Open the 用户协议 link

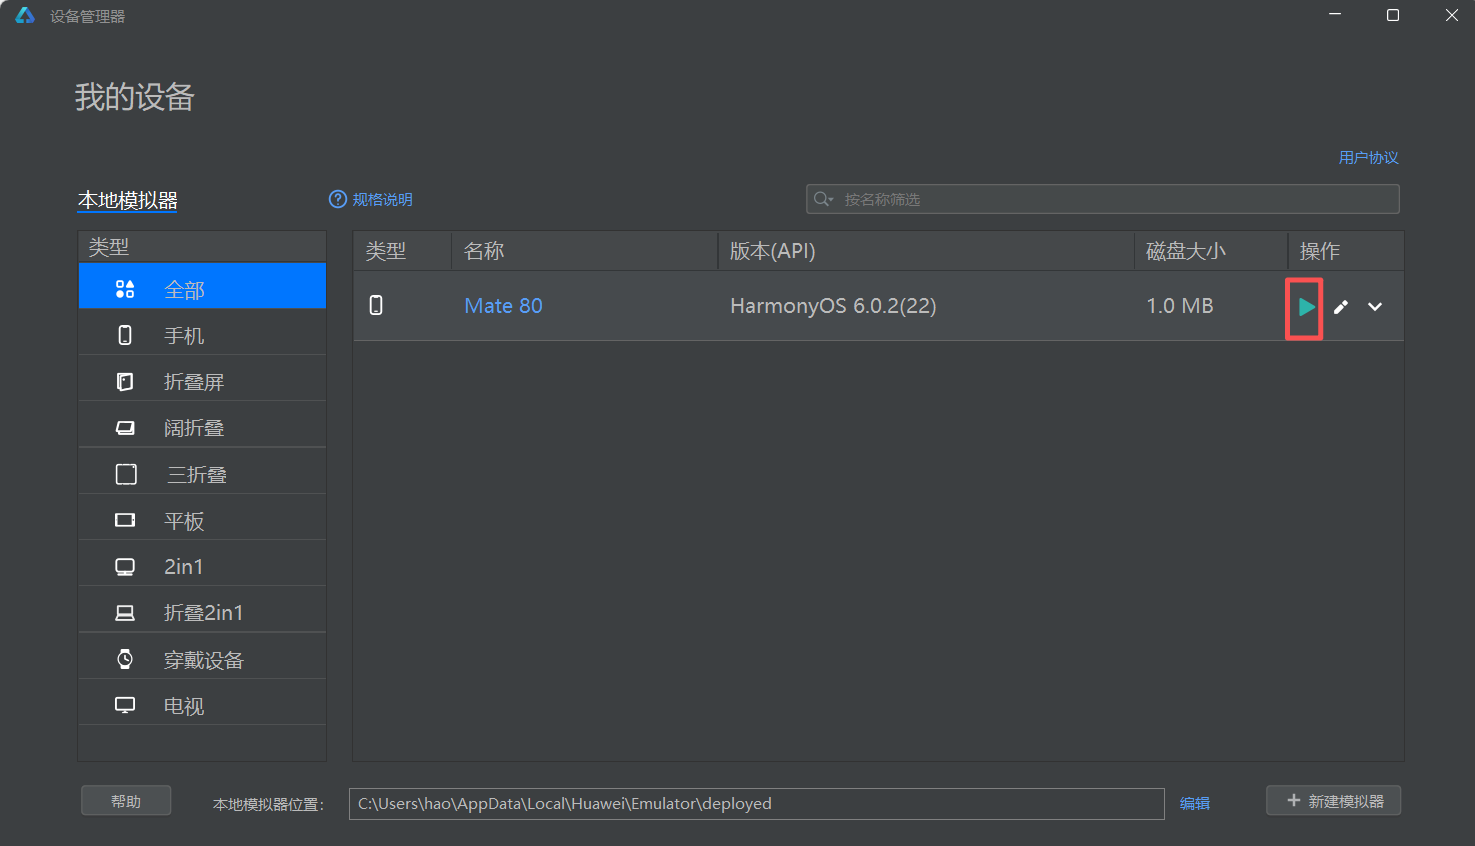tap(1368, 157)
